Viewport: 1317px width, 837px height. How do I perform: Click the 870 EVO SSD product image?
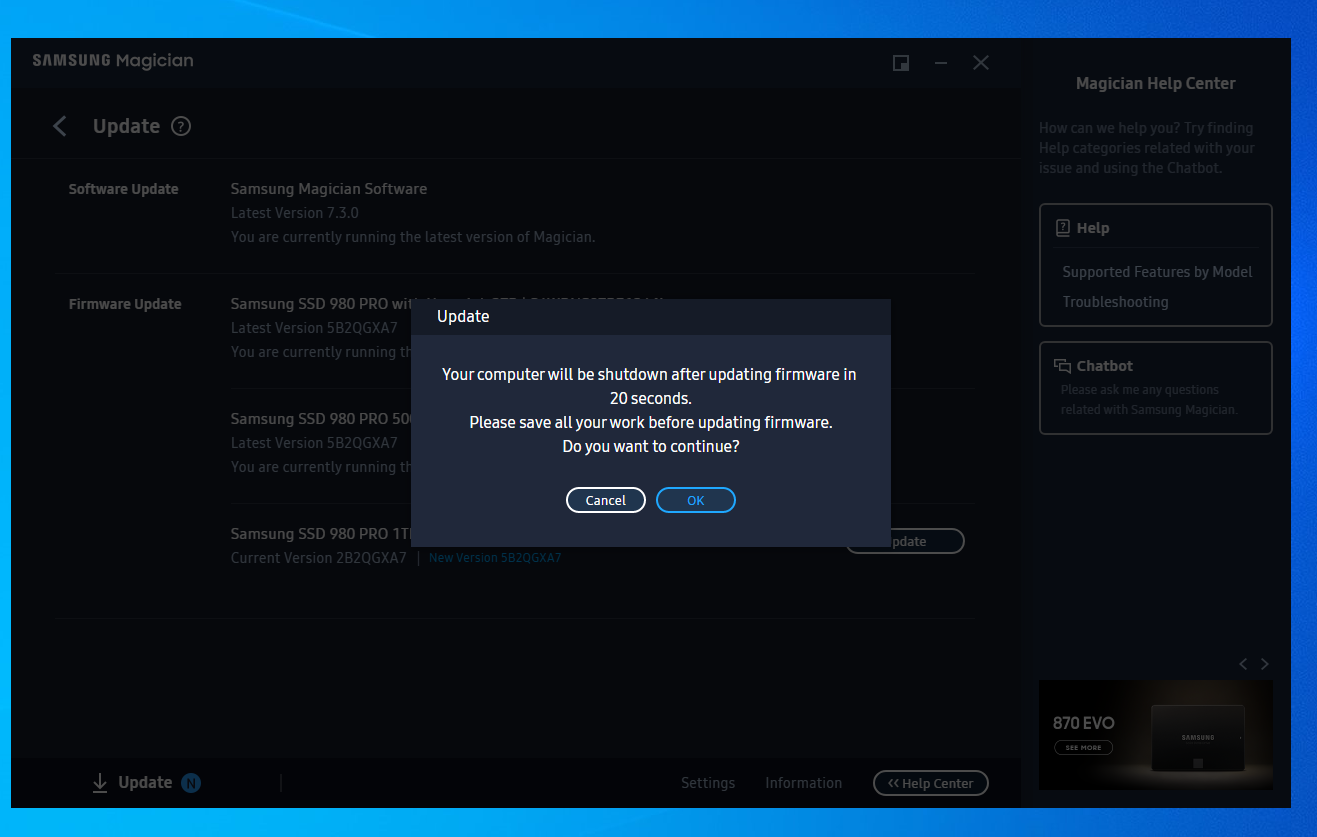[x=1198, y=737]
